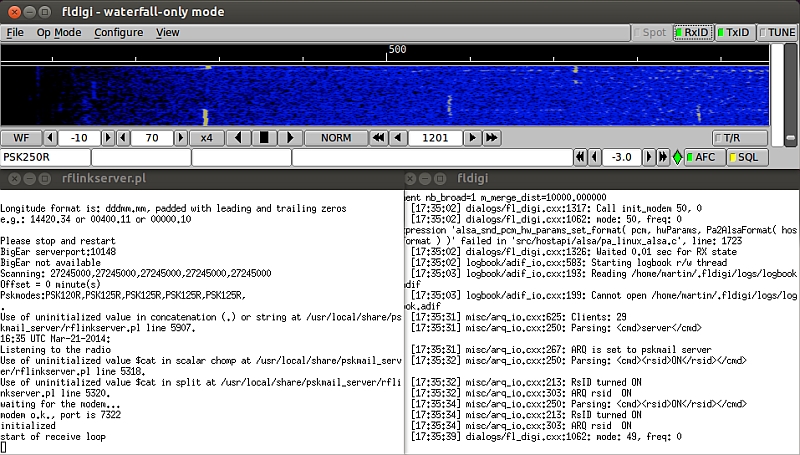Maximize the fldigi waterfall-only window
This screenshot has width=800, height=455.
click(x=45, y=12)
